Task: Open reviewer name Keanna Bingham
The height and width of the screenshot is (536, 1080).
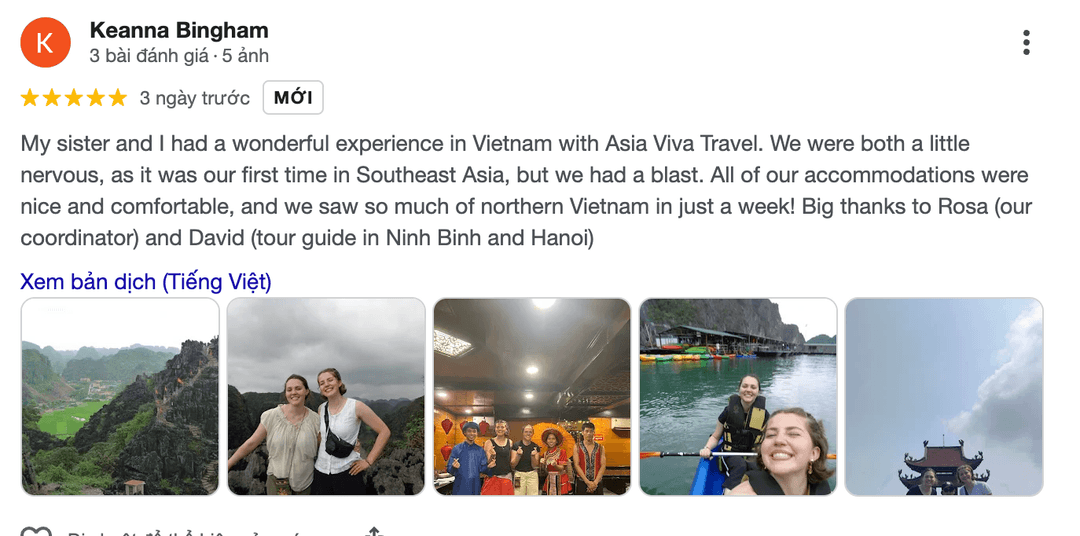Action: point(179,30)
